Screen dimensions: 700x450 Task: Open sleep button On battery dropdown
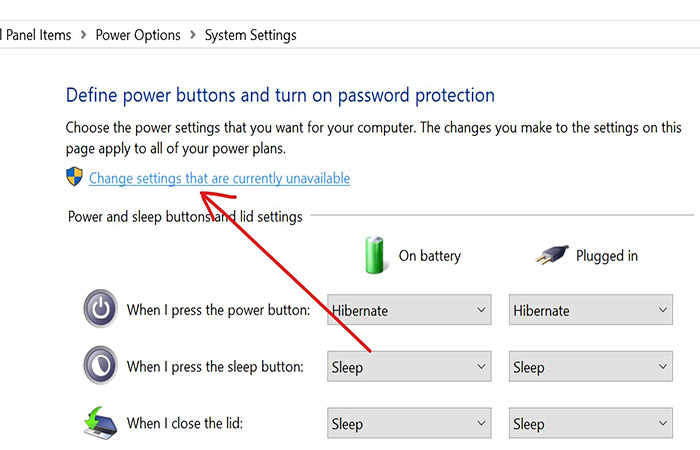click(x=409, y=367)
